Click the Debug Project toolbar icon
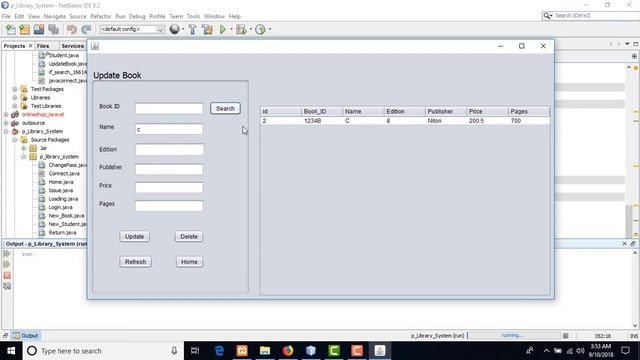Image resolution: width=640 pixels, height=360 pixels. point(241,29)
